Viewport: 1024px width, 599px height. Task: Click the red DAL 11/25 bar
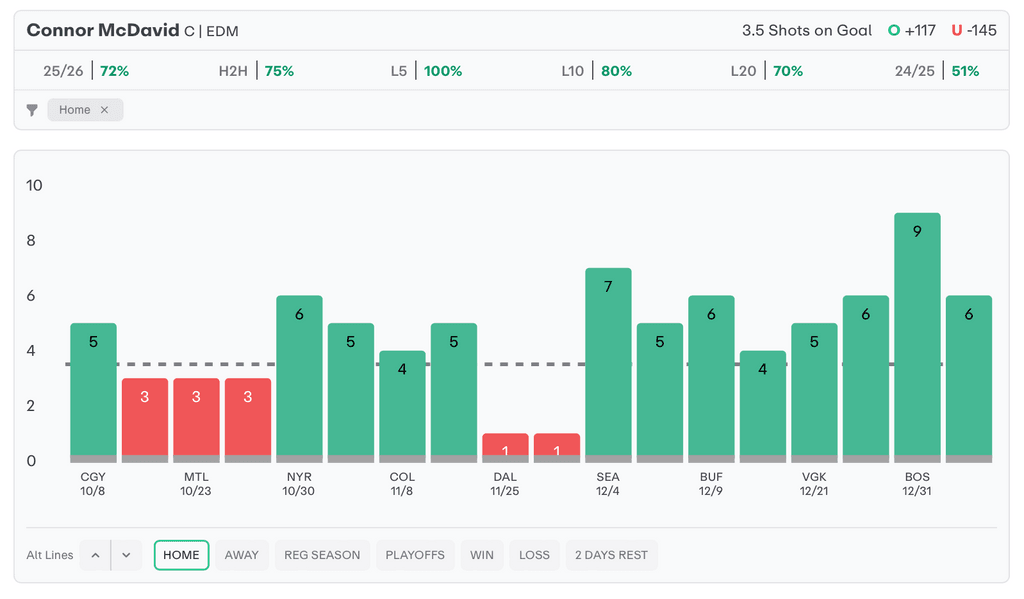[505, 446]
